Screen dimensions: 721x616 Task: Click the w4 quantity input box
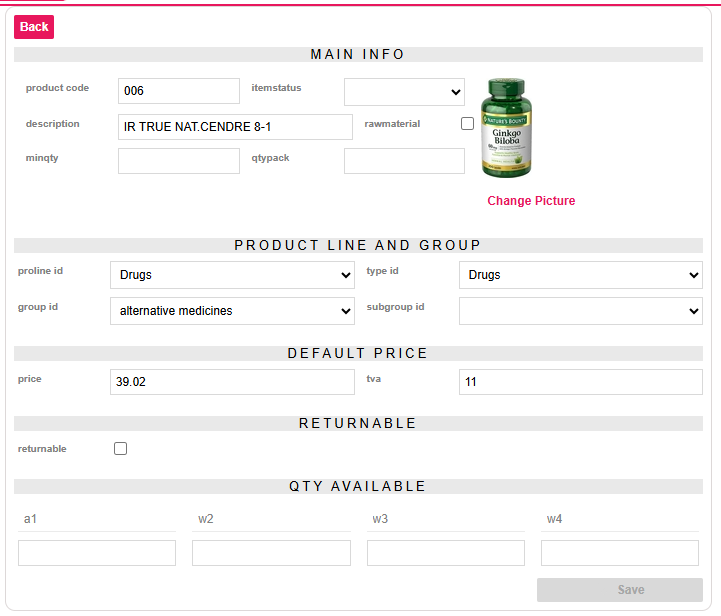click(619, 553)
